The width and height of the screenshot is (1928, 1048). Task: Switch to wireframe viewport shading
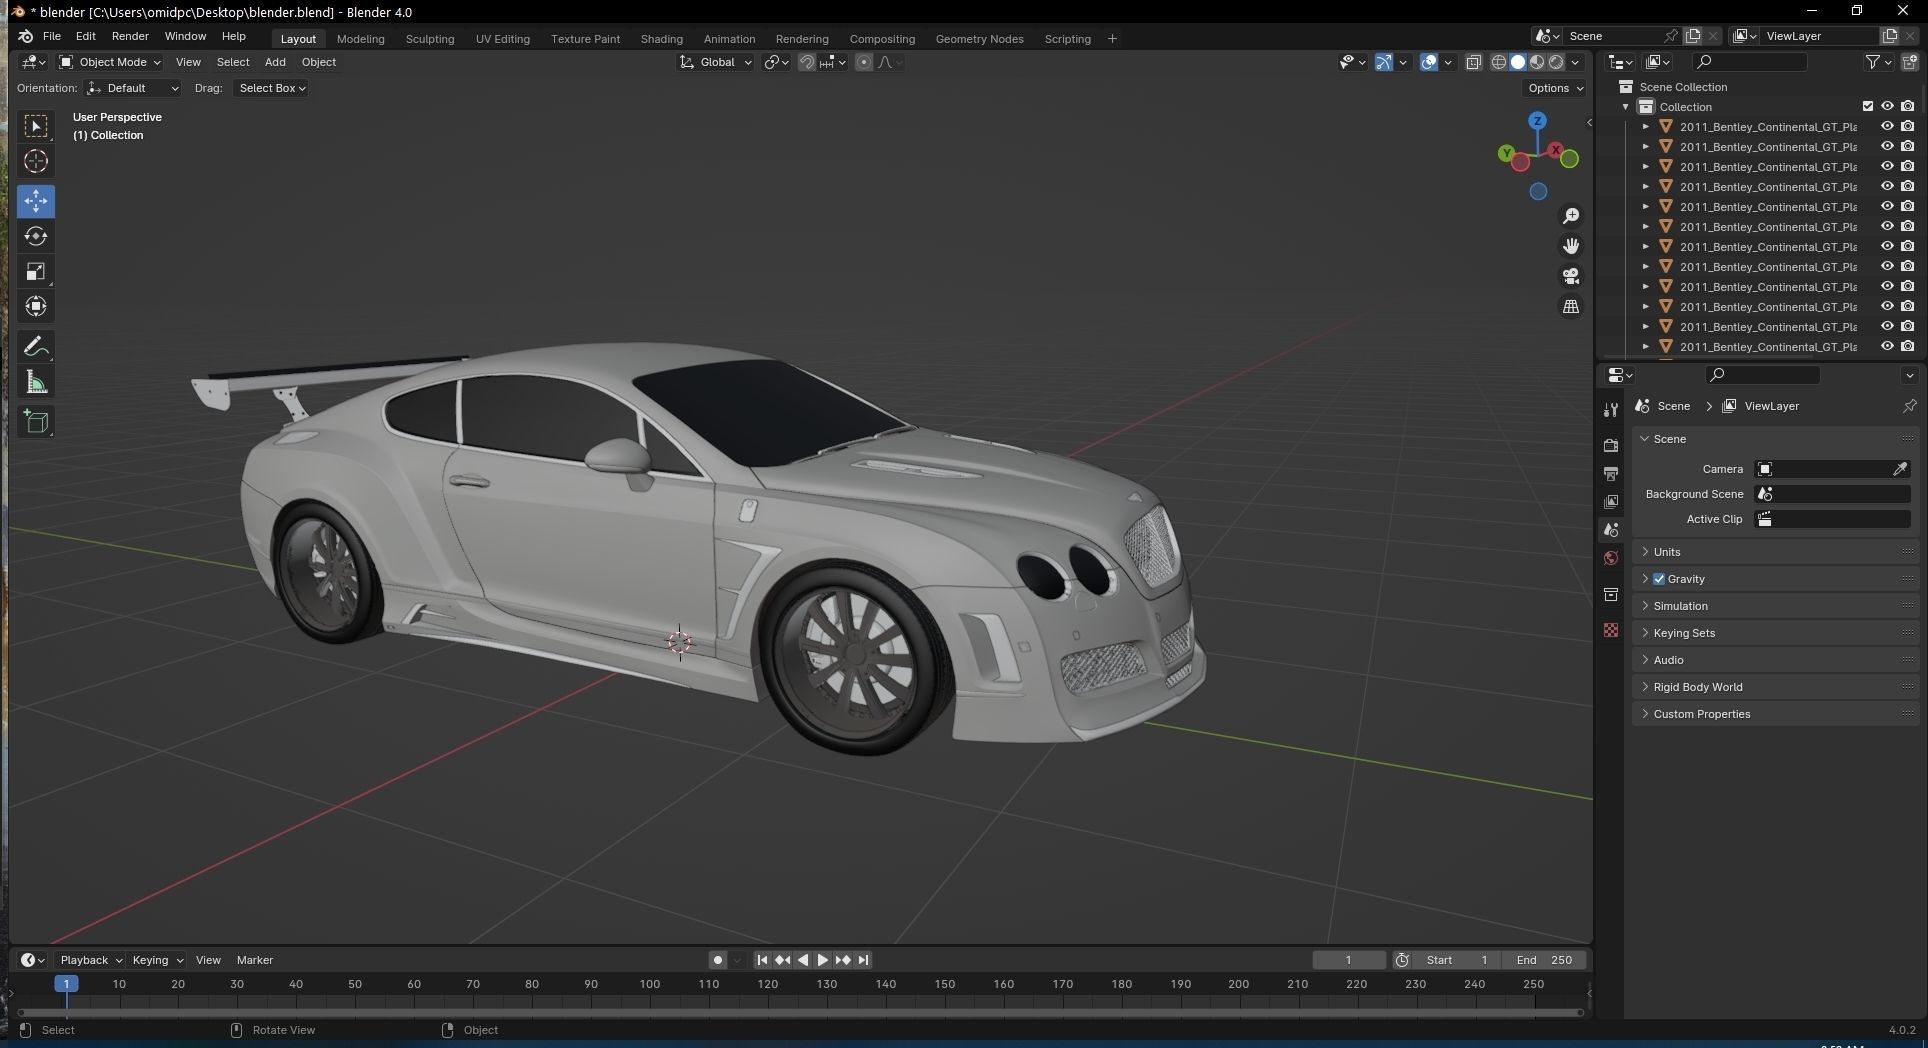pos(1498,62)
